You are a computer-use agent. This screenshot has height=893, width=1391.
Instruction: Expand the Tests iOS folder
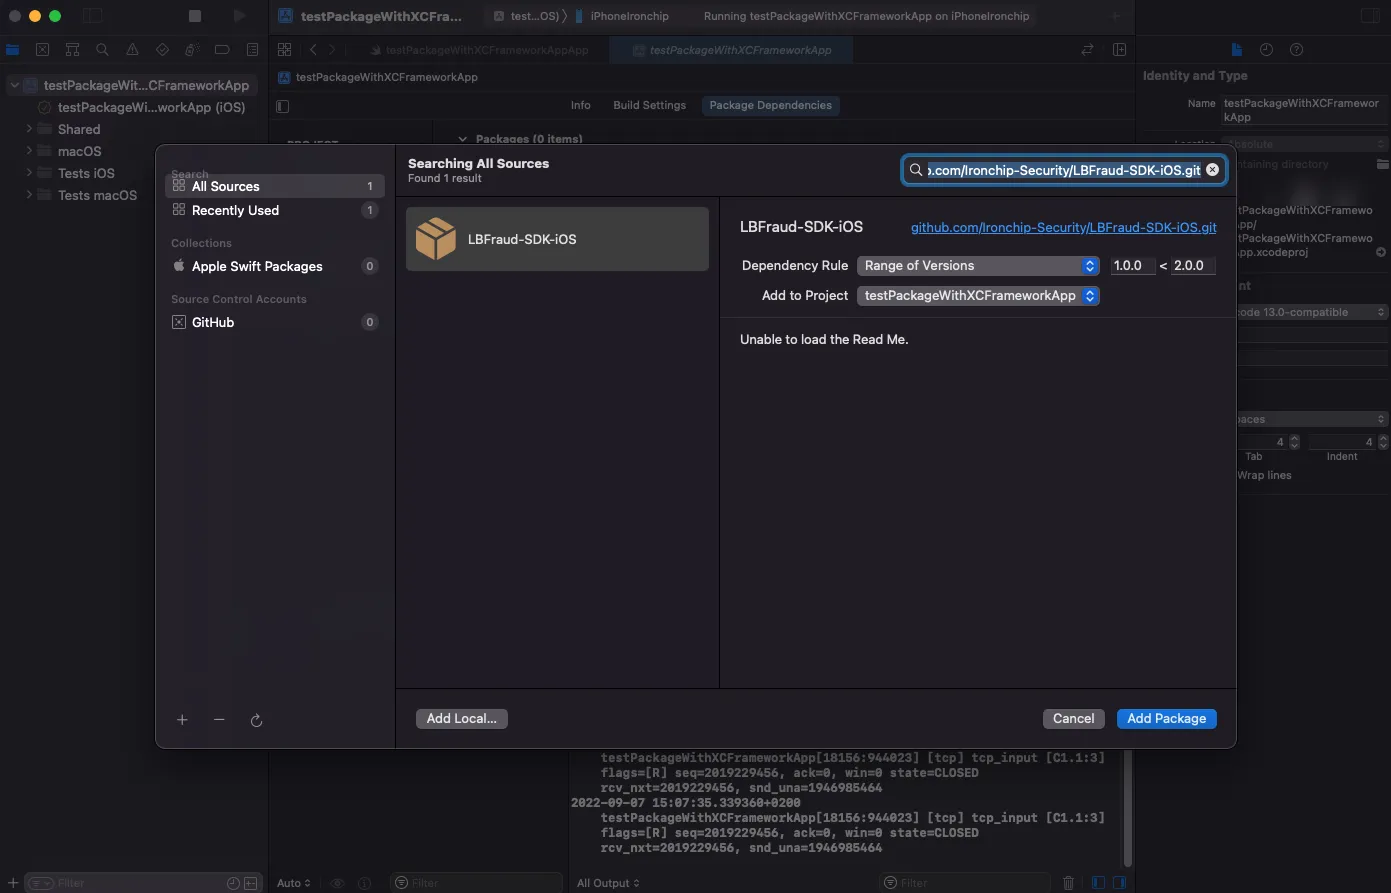[x=30, y=173]
